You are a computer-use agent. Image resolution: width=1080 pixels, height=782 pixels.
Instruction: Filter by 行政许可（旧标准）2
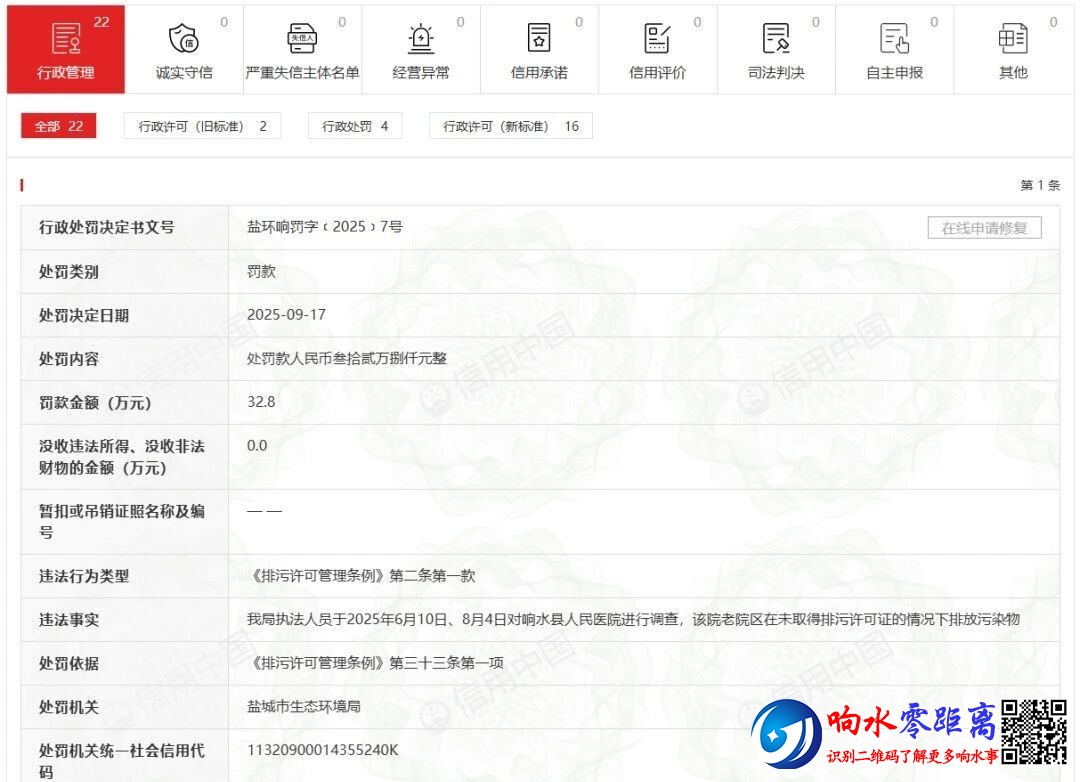[202, 126]
